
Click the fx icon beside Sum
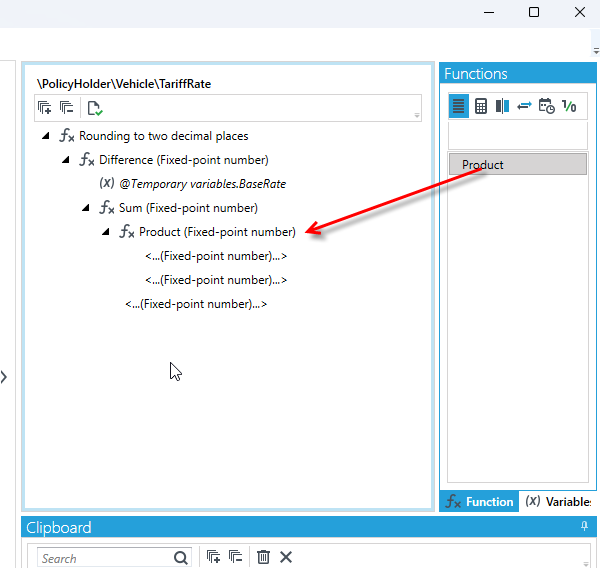(107, 208)
